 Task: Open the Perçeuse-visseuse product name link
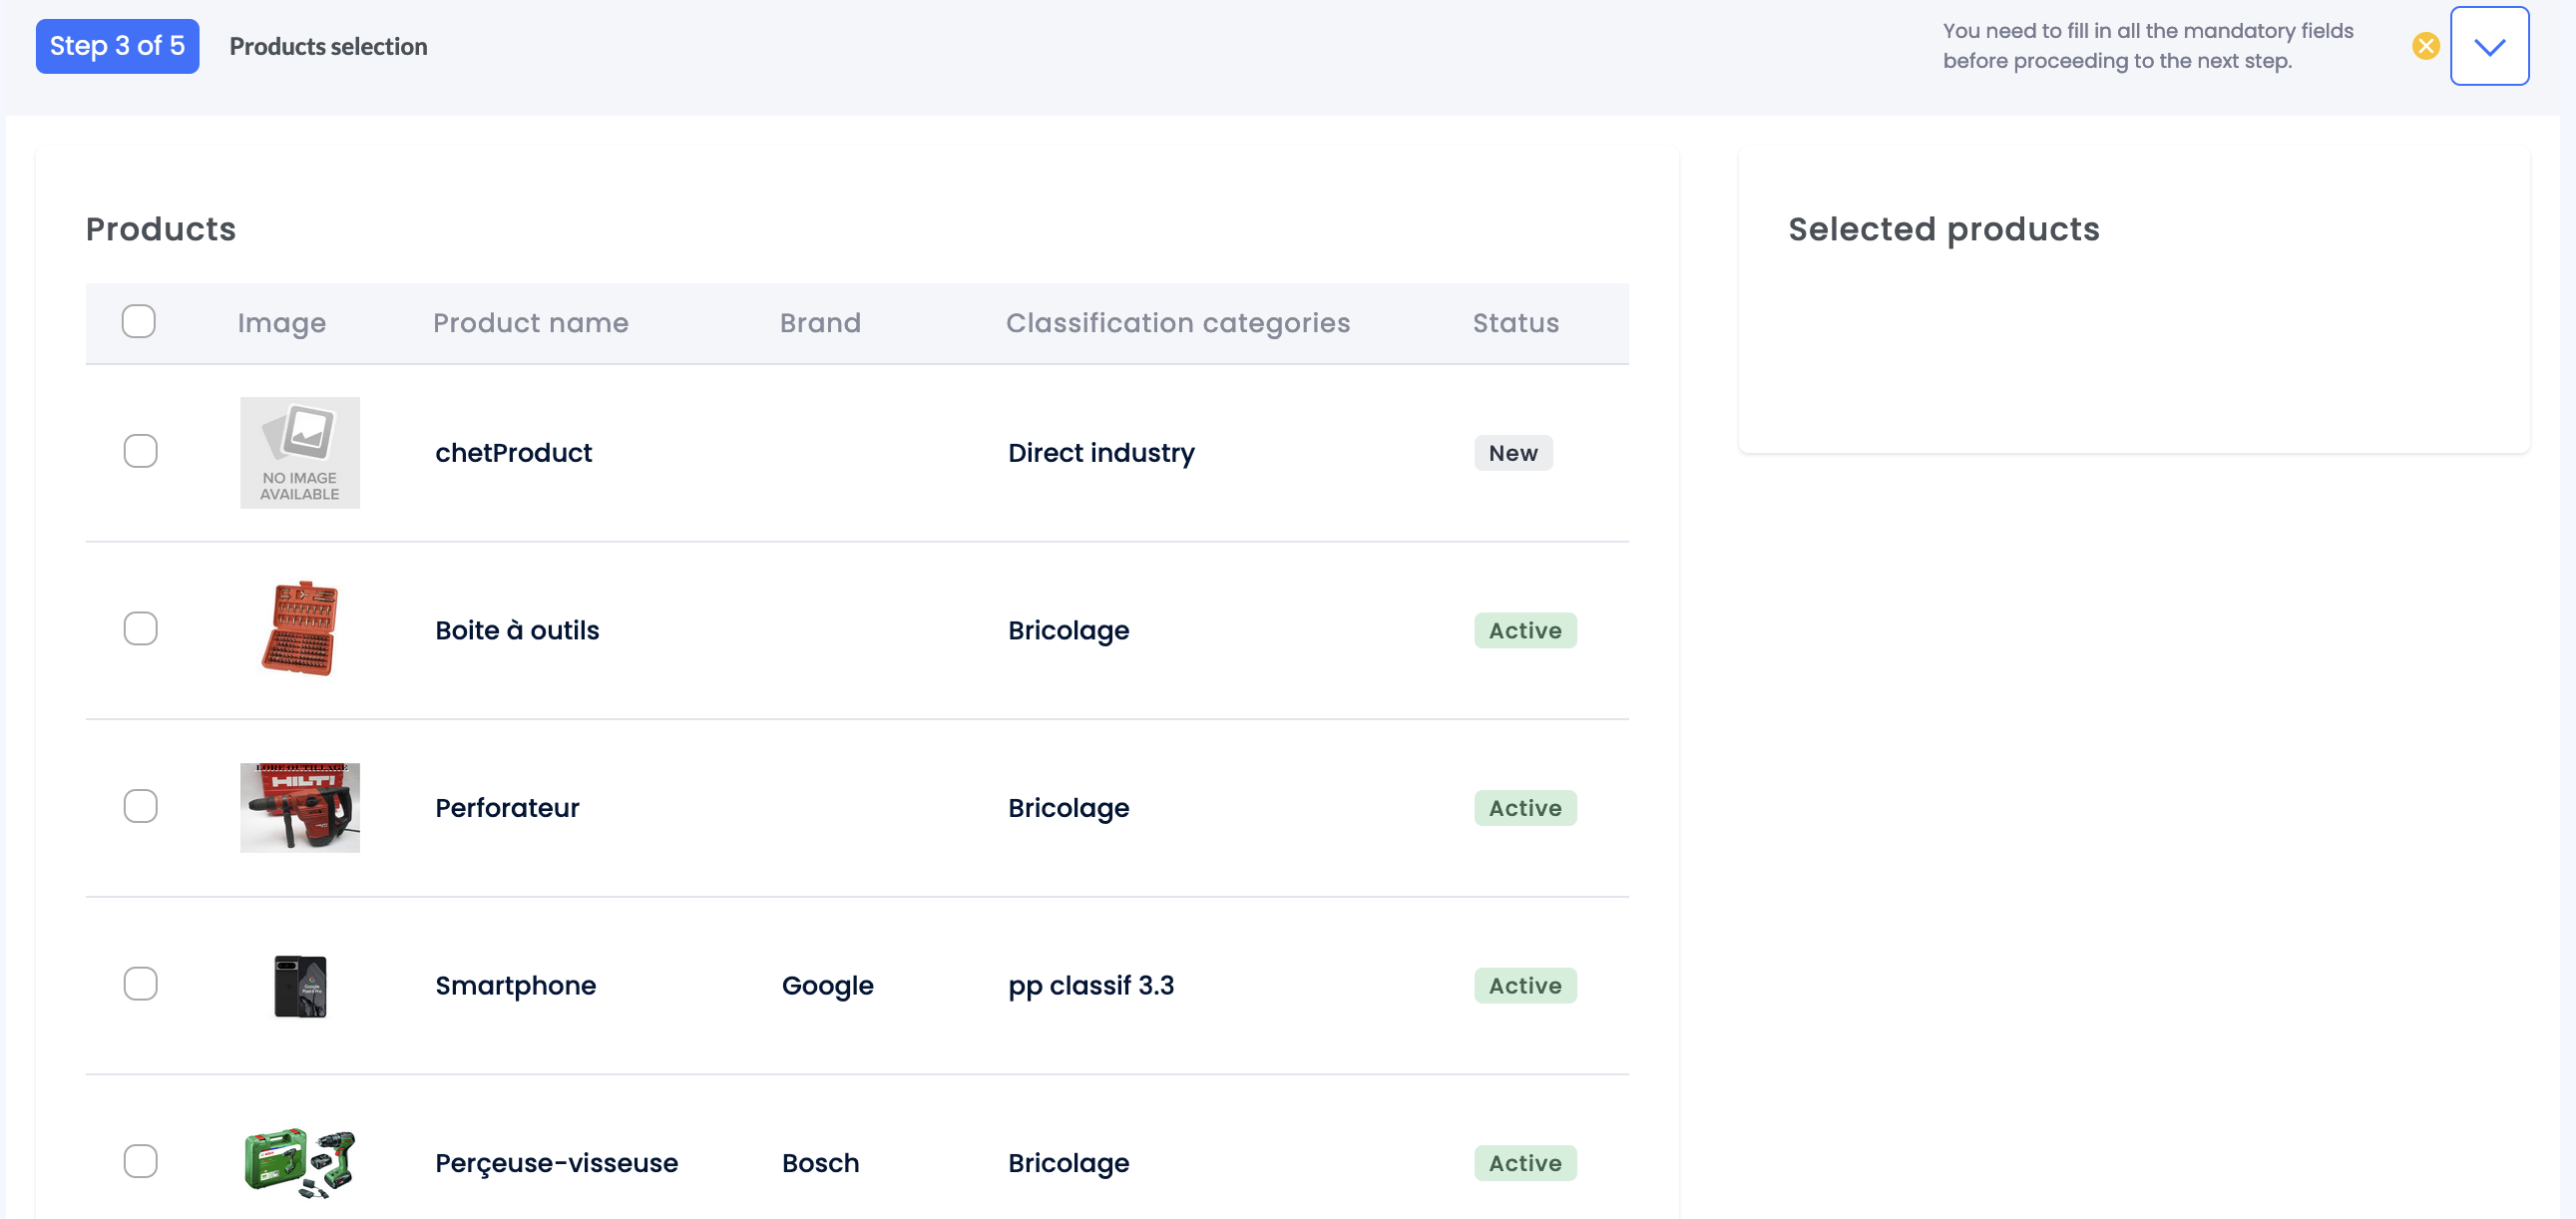click(557, 1162)
